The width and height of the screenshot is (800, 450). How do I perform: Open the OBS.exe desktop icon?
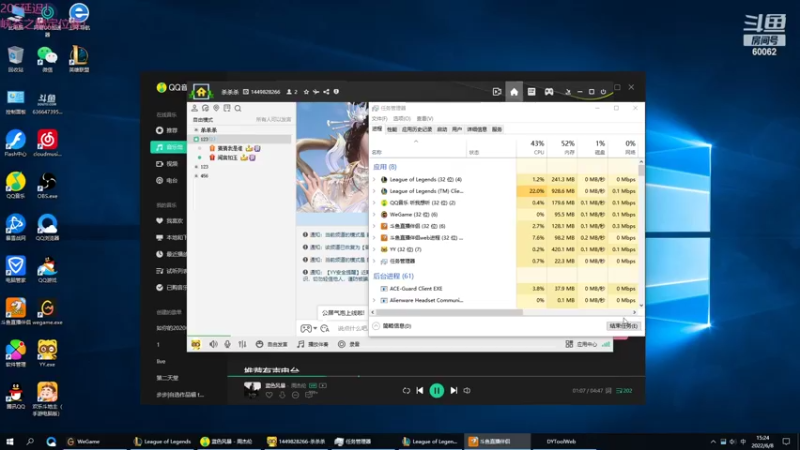47,186
